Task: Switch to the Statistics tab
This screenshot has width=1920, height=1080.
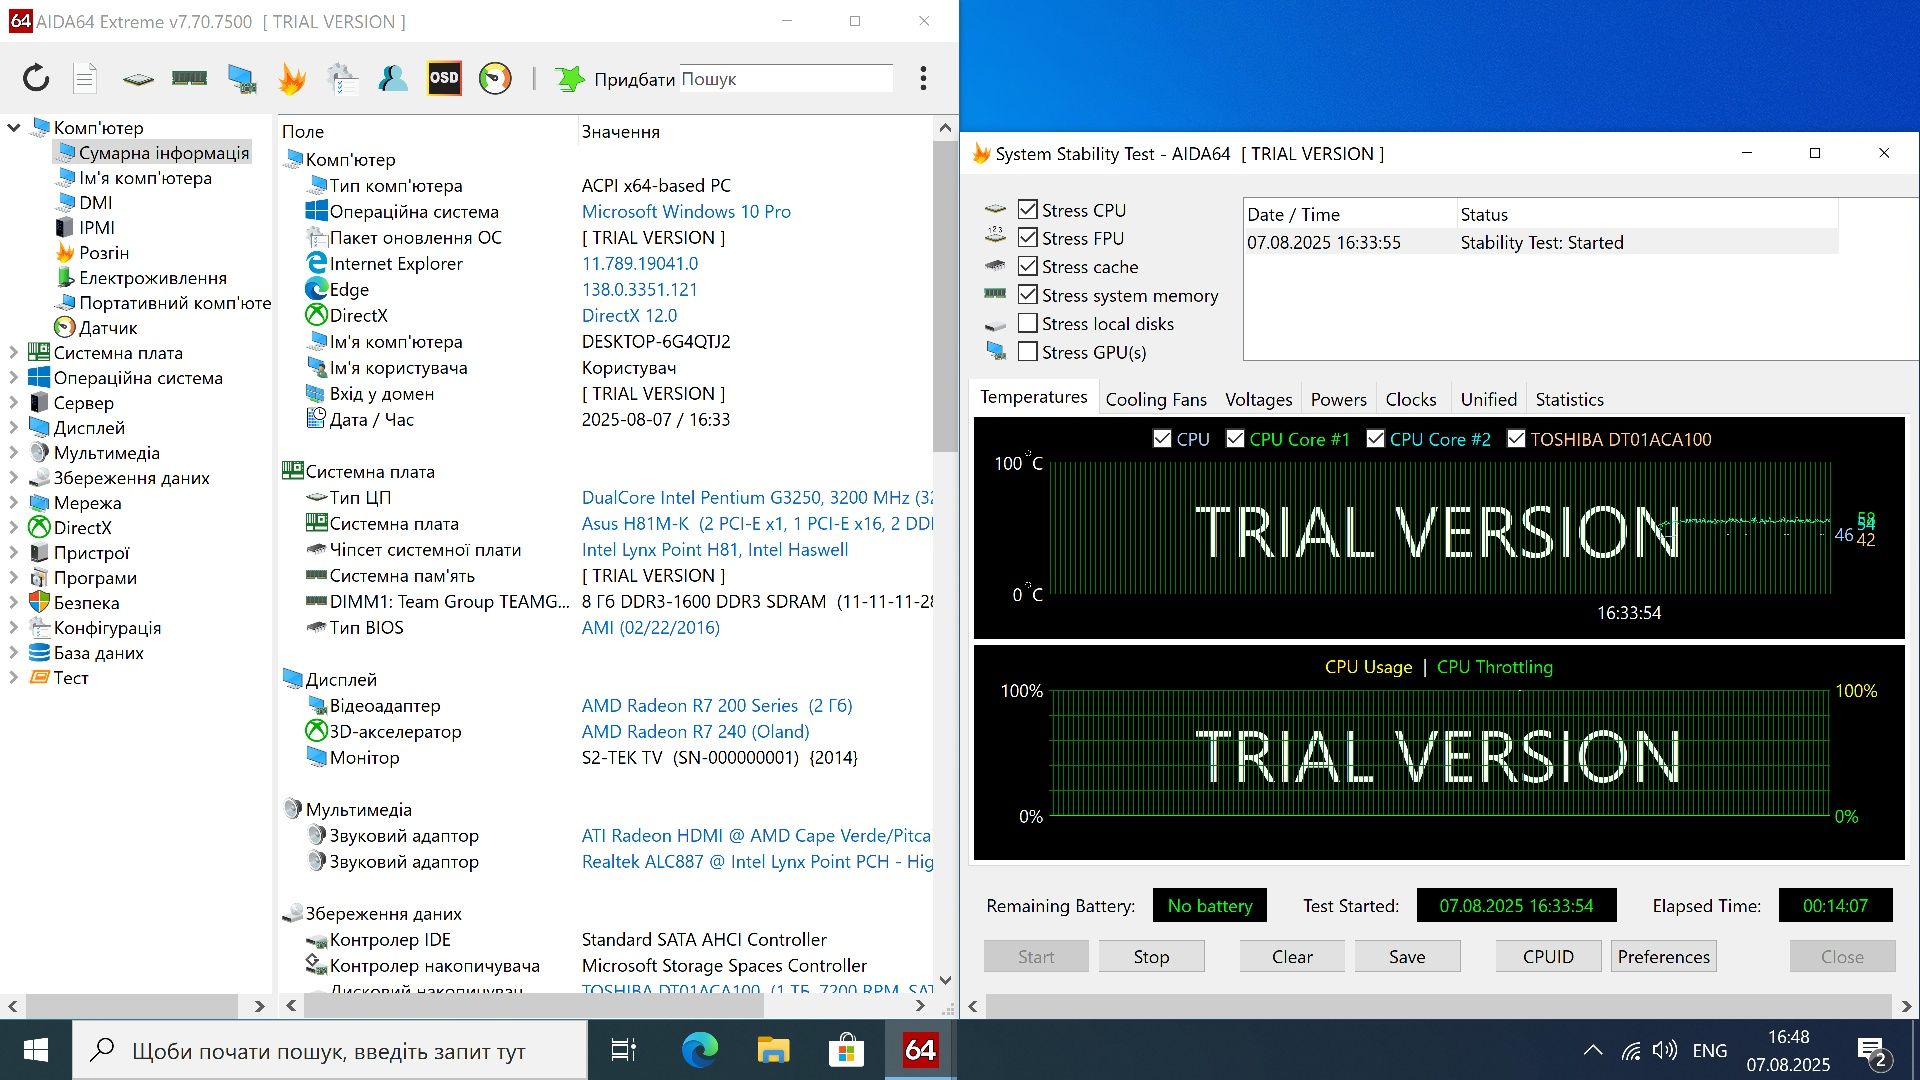Action: click(1569, 399)
